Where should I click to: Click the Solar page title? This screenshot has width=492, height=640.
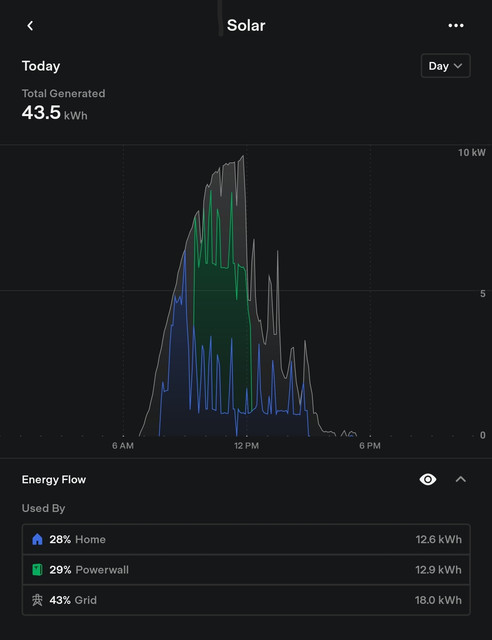point(246,25)
